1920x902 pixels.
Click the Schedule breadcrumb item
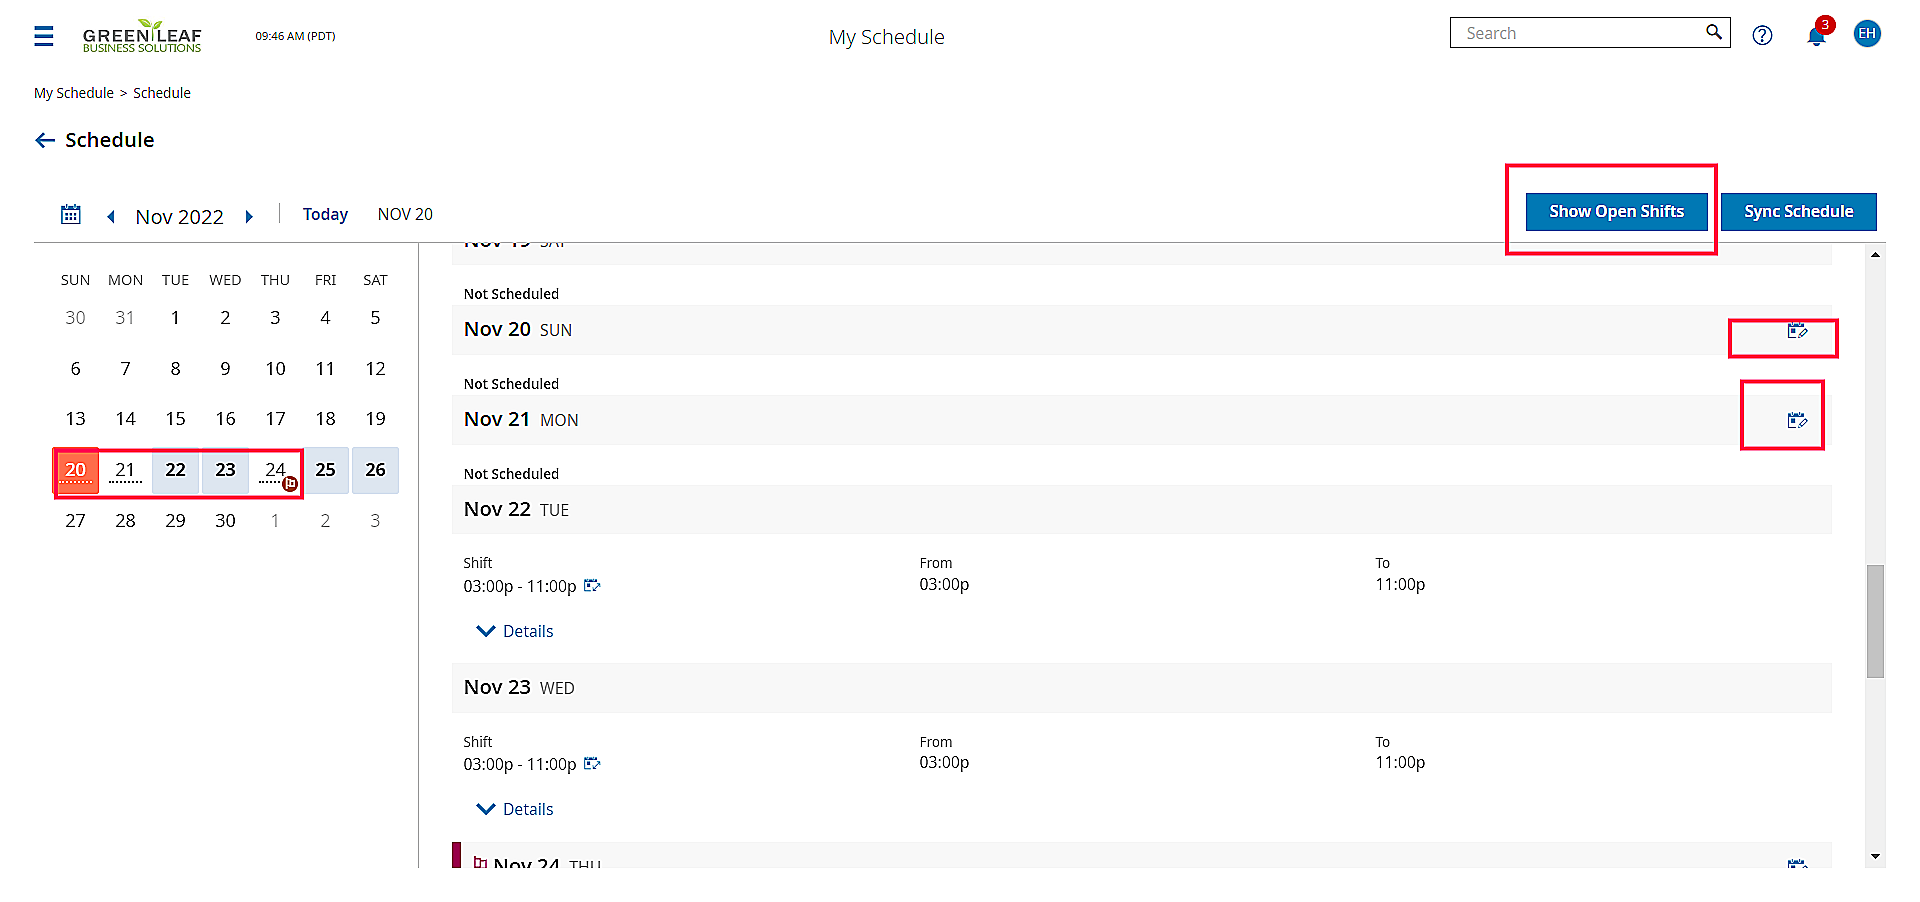click(162, 93)
